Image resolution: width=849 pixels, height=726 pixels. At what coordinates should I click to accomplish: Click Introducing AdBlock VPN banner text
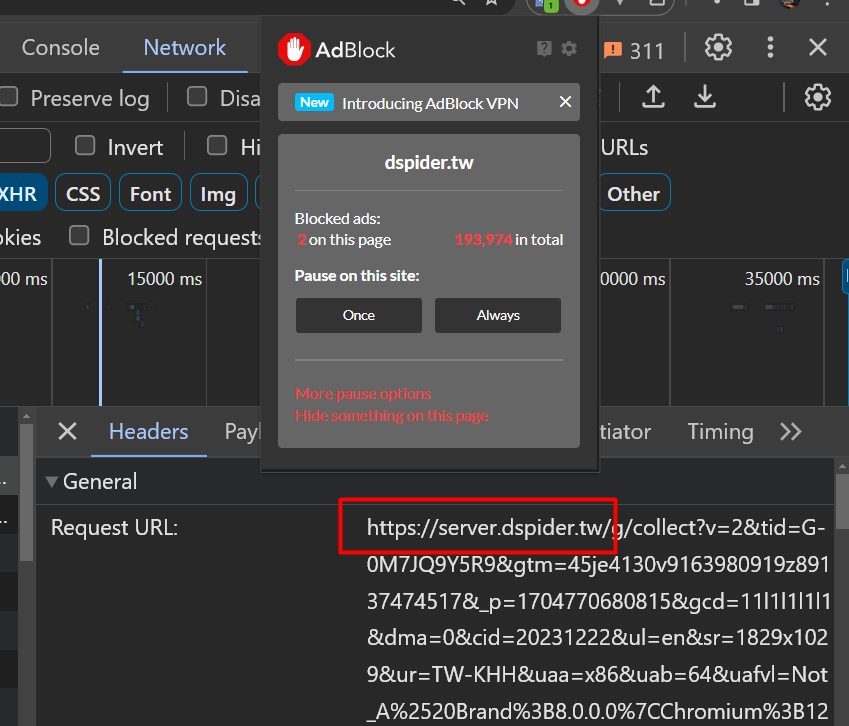(x=430, y=103)
